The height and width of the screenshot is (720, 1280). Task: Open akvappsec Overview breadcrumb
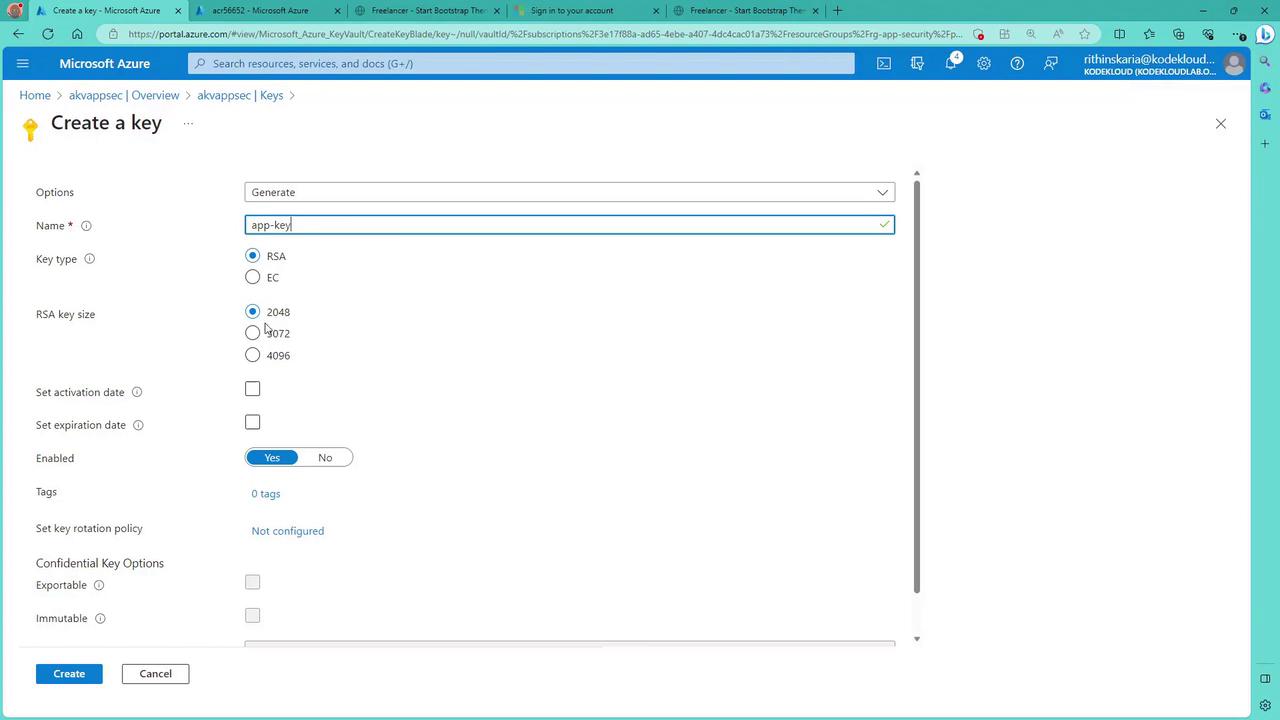(x=124, y=96)
